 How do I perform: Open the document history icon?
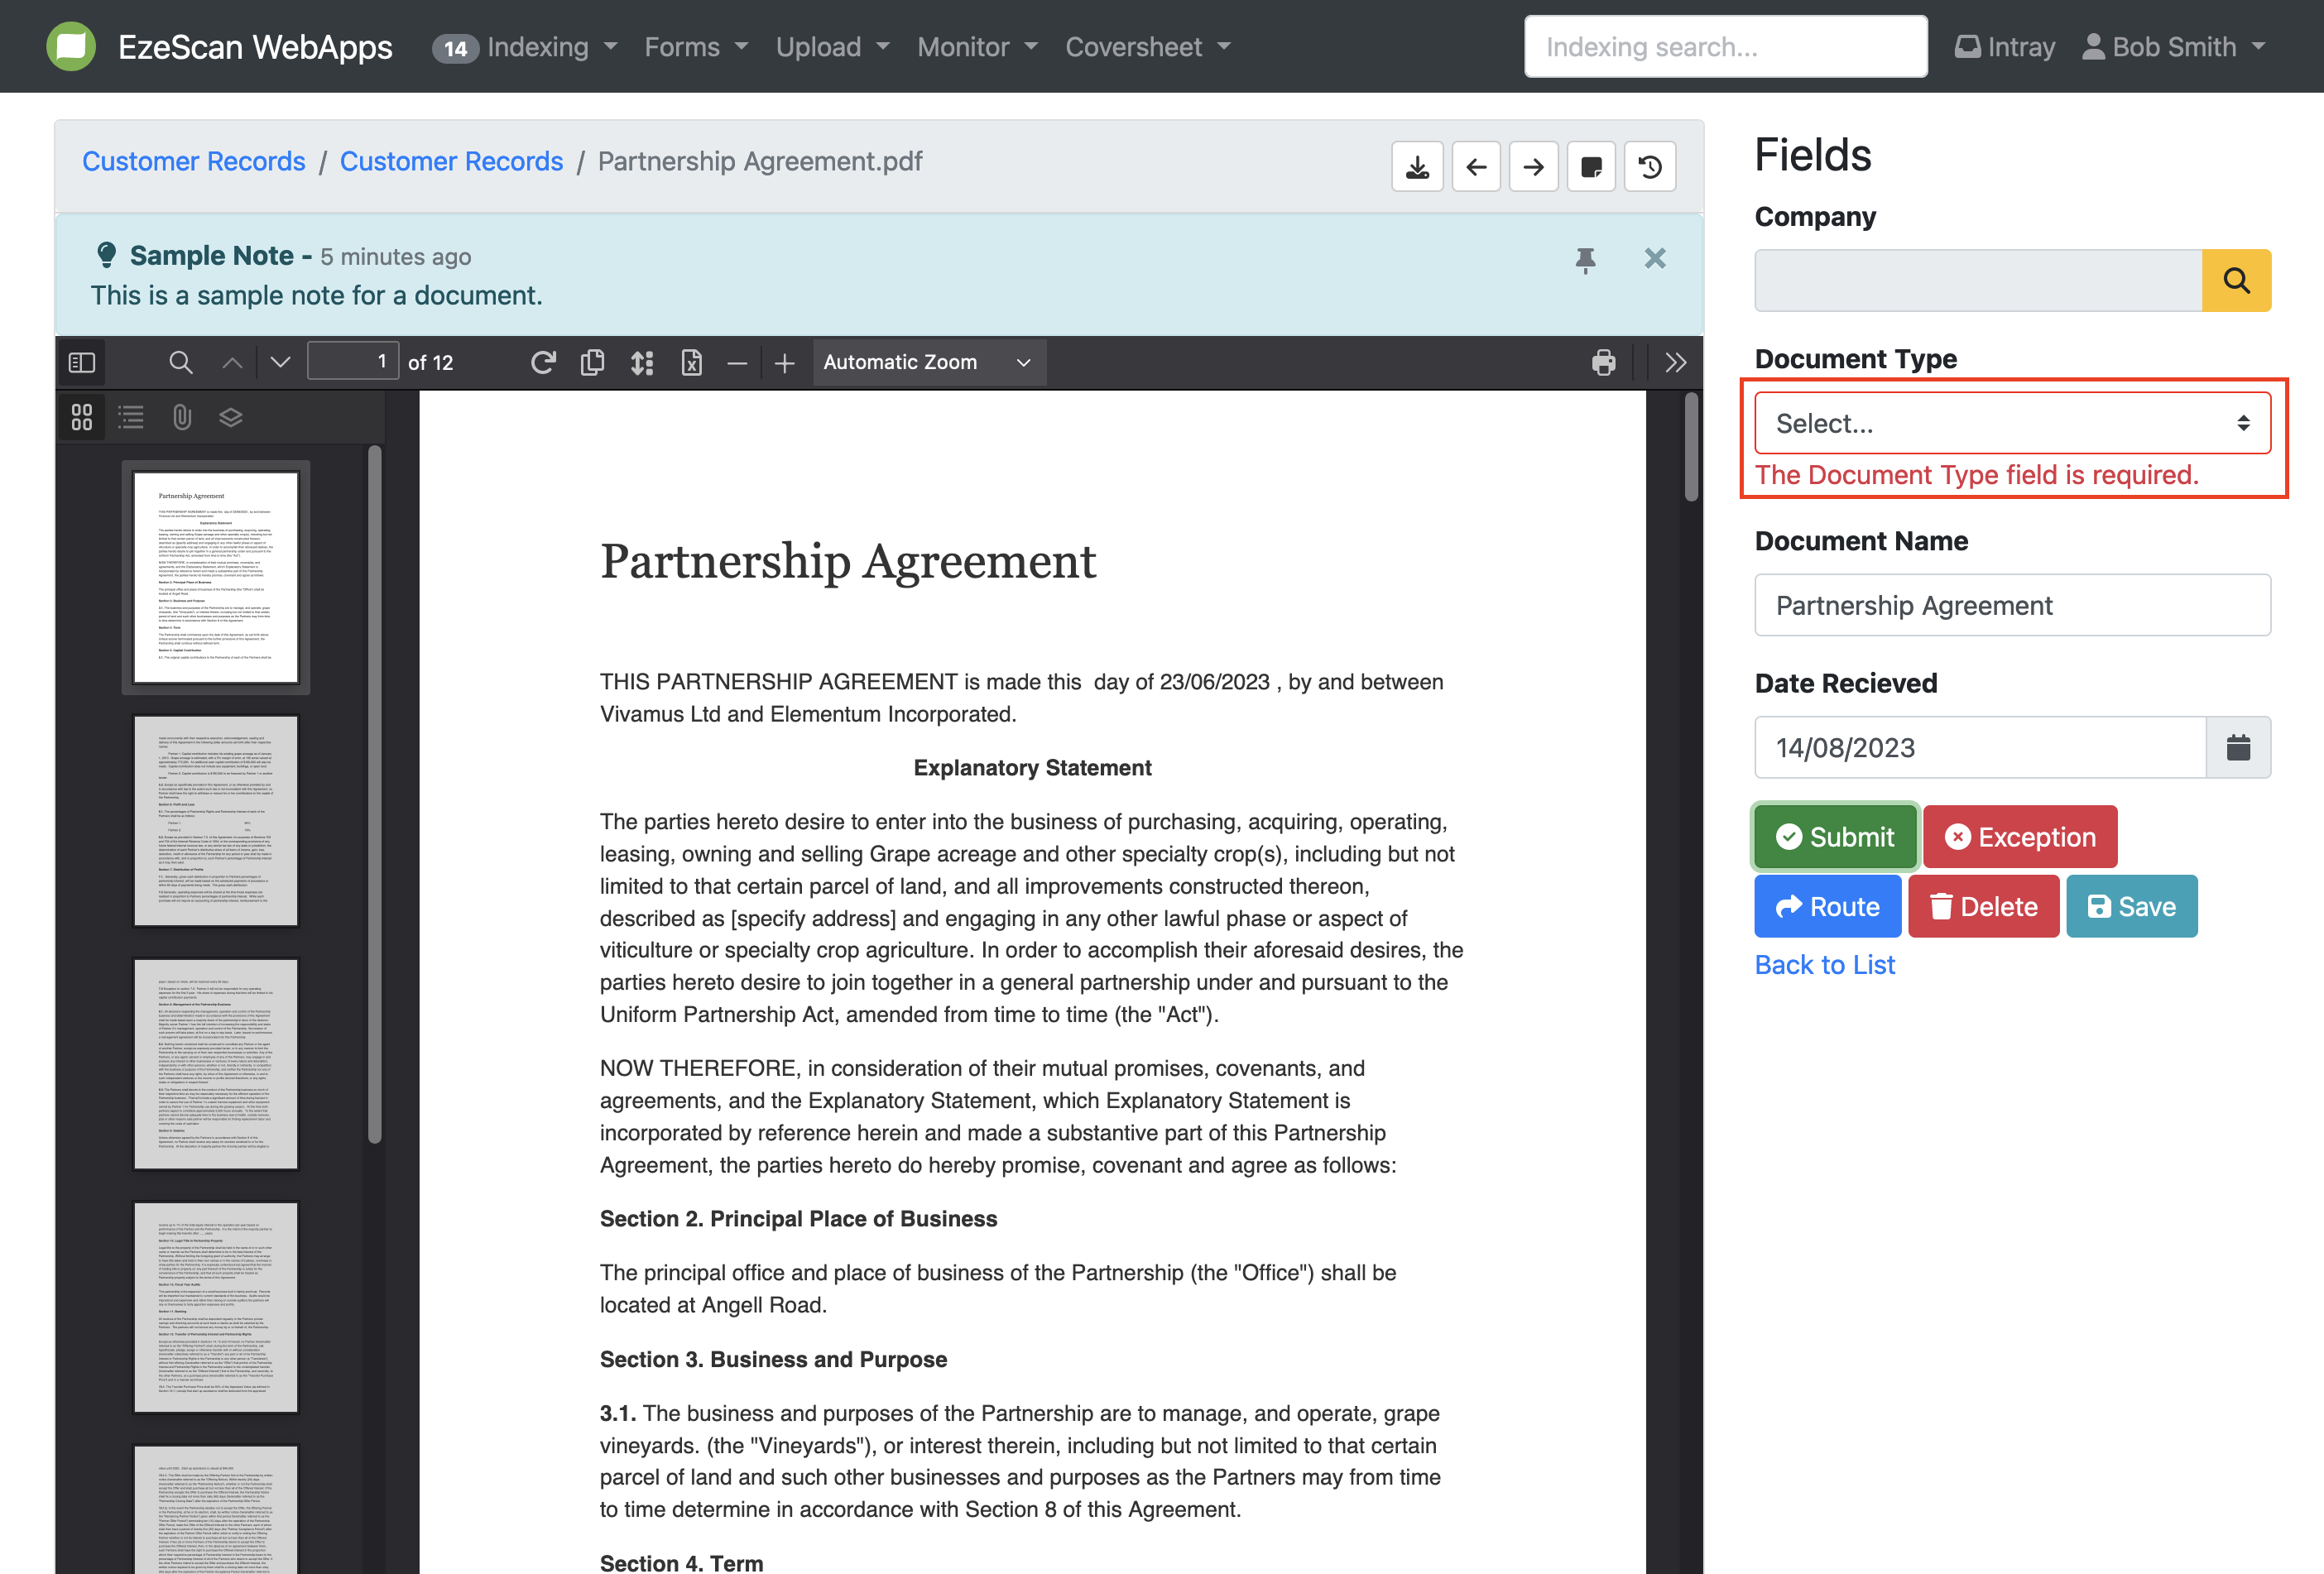pos(1649,166)
